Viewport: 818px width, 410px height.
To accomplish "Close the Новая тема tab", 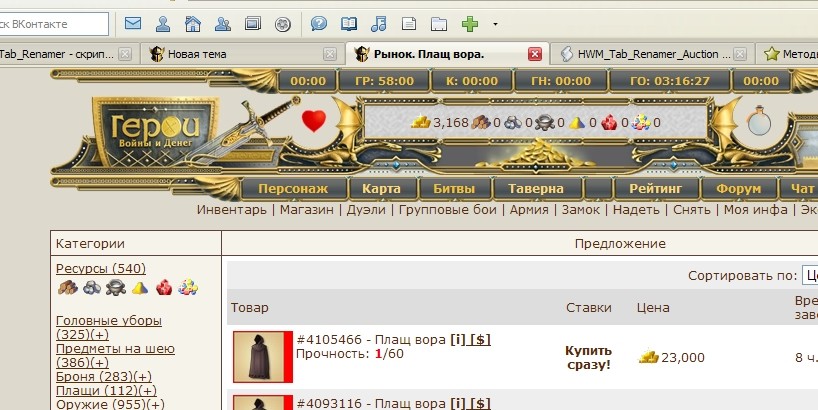I will pyautogui.click(x=330, y=54).
